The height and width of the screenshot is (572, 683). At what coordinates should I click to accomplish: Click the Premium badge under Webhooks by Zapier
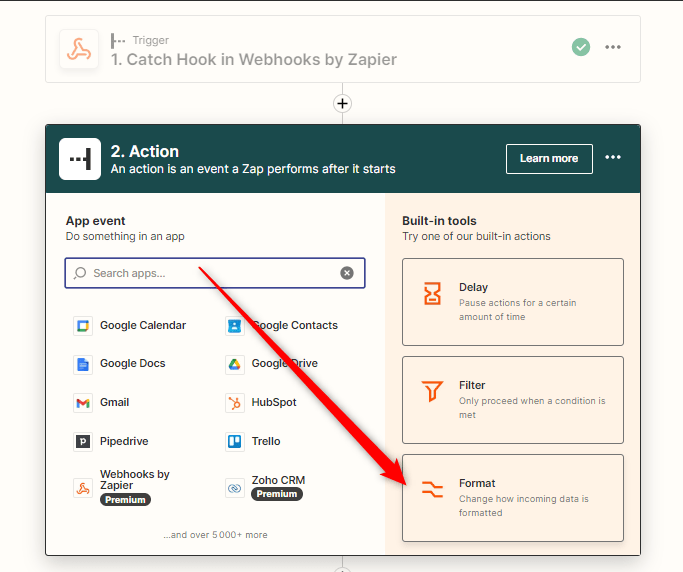[125, 500]
